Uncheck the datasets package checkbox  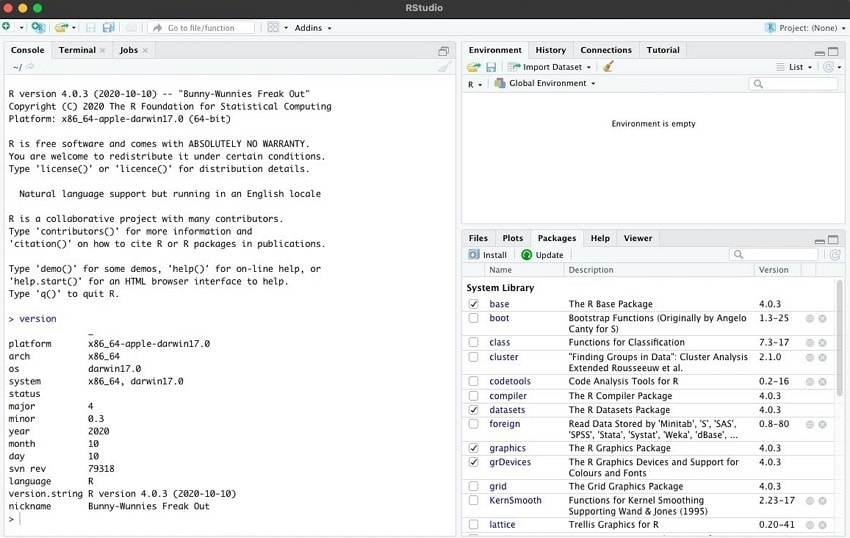point(473,410)
